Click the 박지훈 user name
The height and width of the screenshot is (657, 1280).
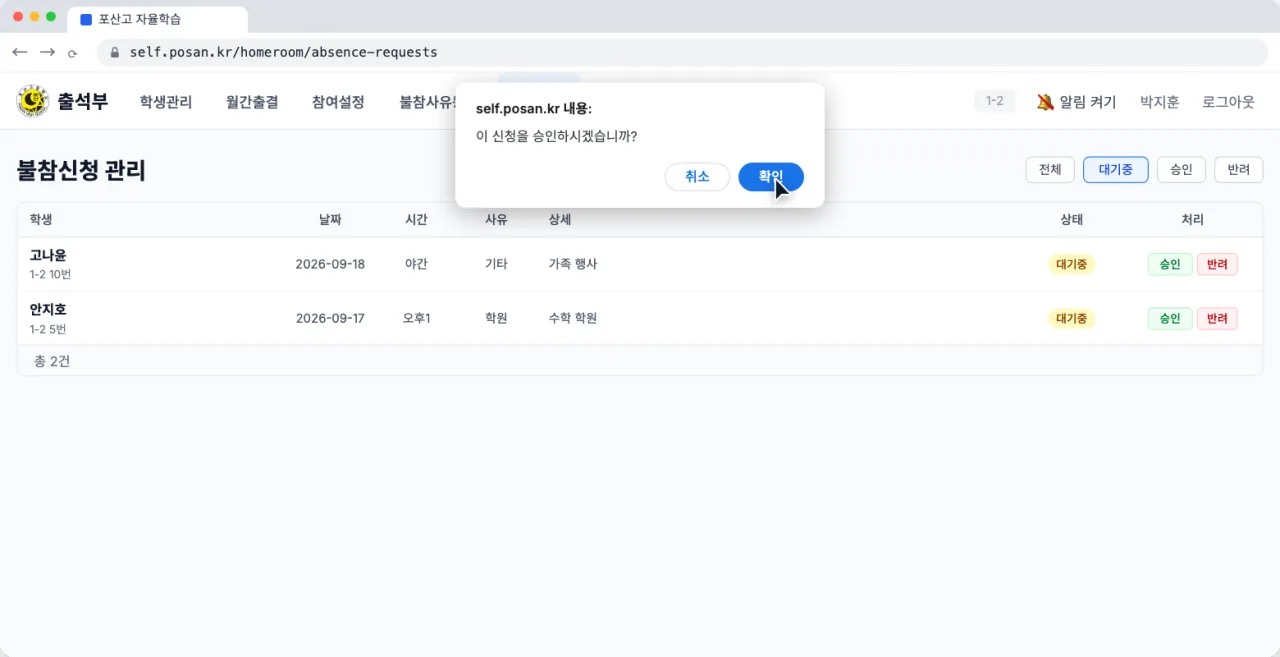pyautogui.click(x=1160, y=101)
